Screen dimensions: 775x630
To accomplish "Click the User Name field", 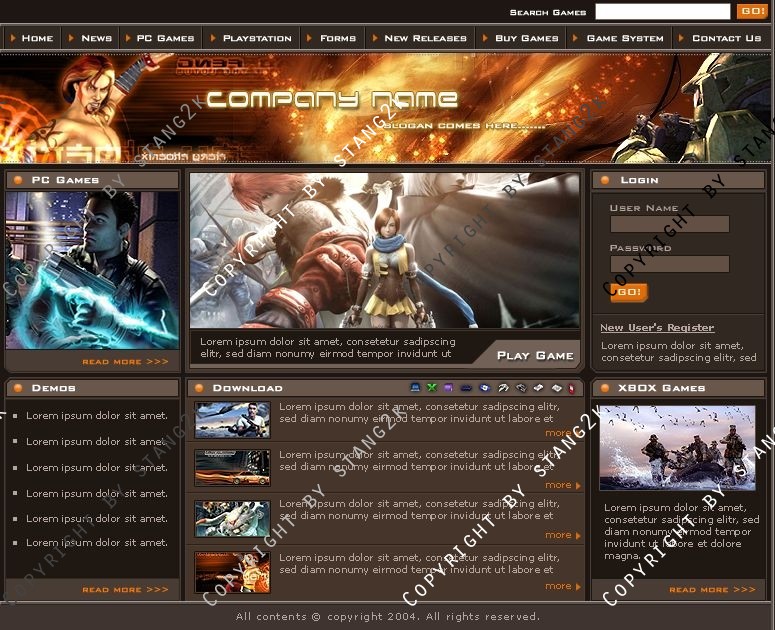I will (670, 224).
